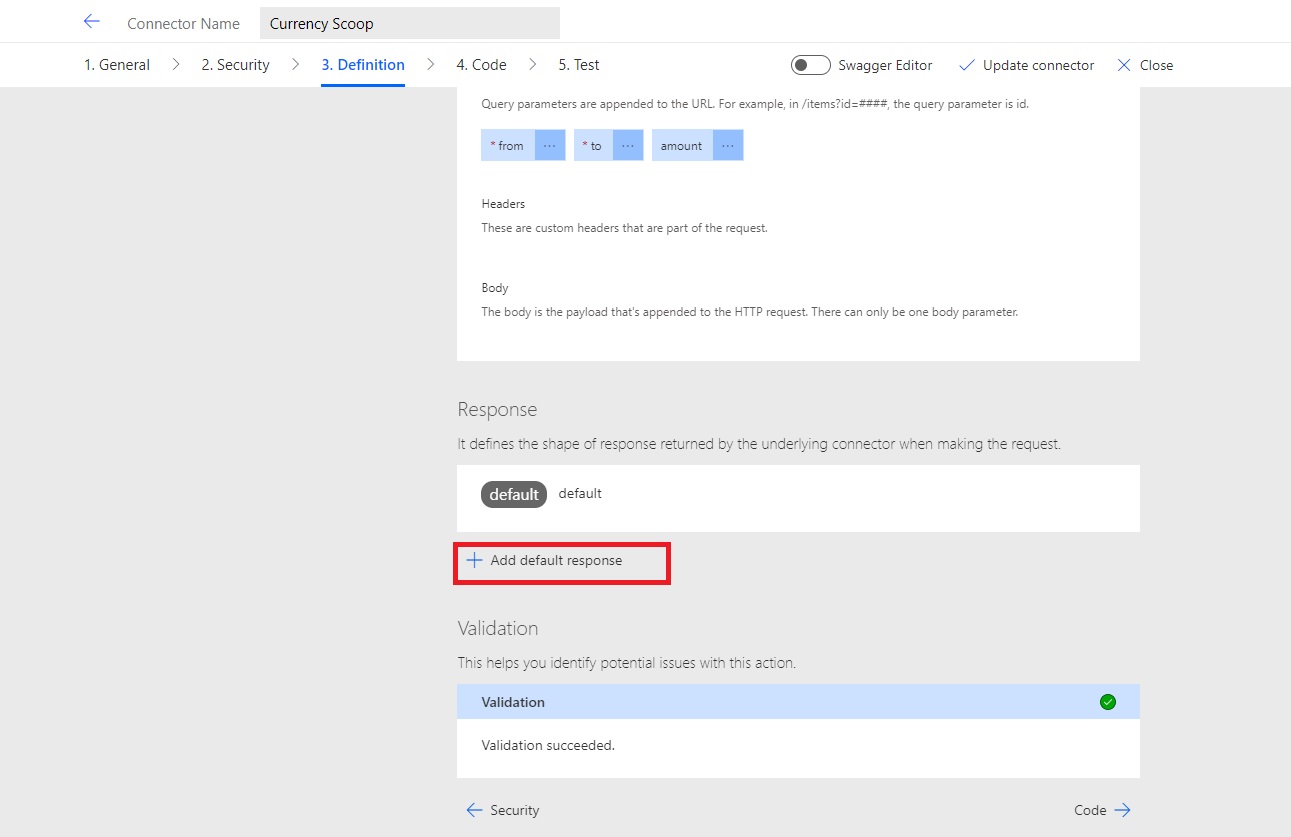Click the forward arrow next to Code

(1120, 810)
